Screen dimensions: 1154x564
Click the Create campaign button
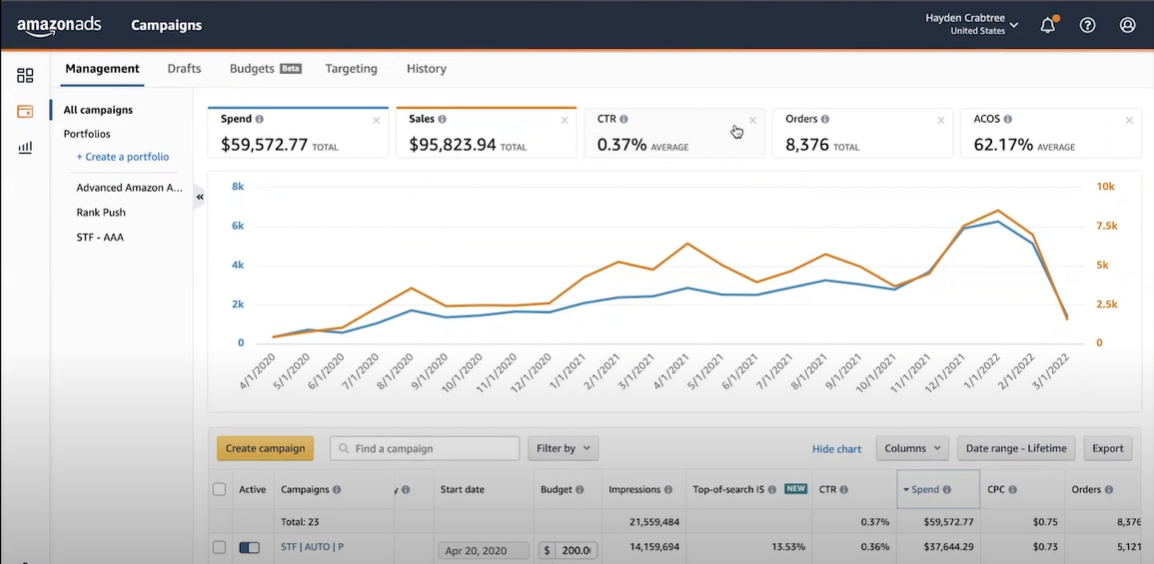click(x=265, y=448)
